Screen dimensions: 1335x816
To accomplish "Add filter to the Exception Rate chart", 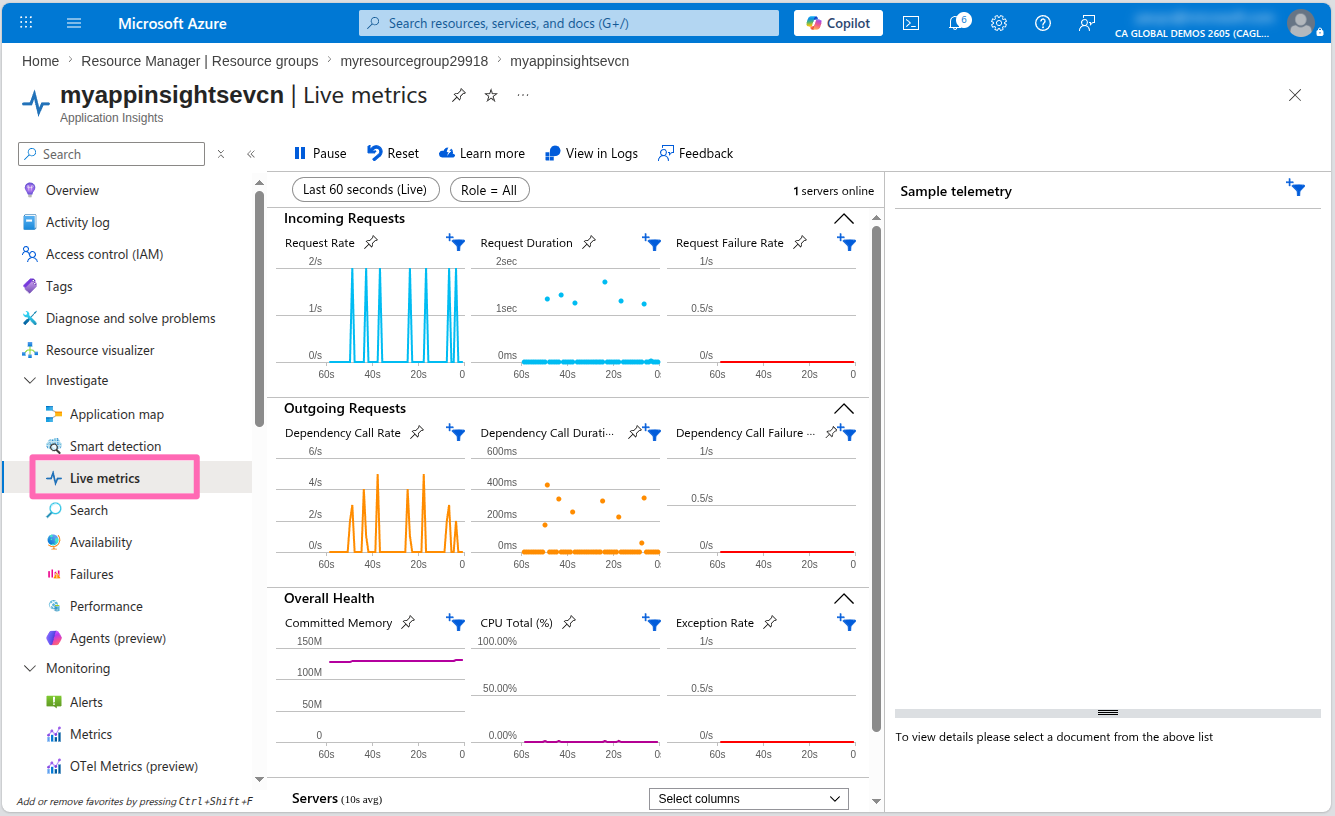I will click(846, 622).
